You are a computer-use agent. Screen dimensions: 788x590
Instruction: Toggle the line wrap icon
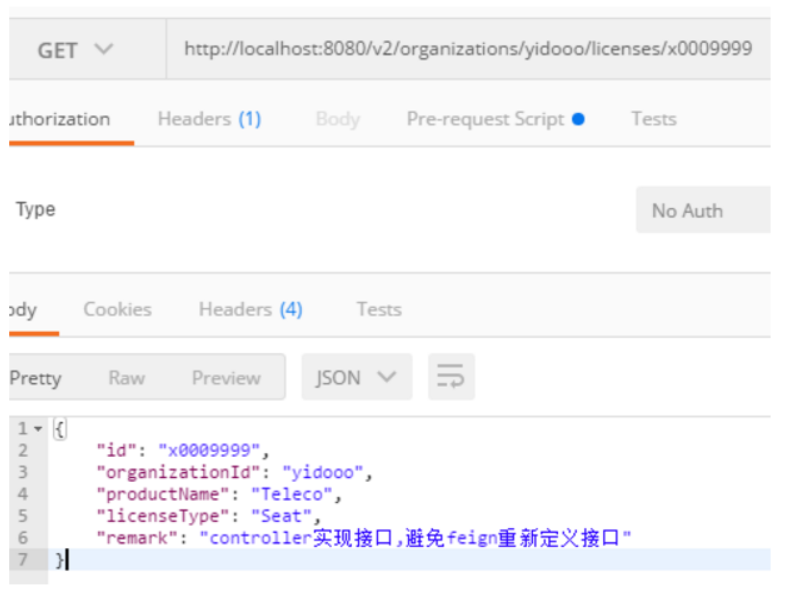coord(451,377)
